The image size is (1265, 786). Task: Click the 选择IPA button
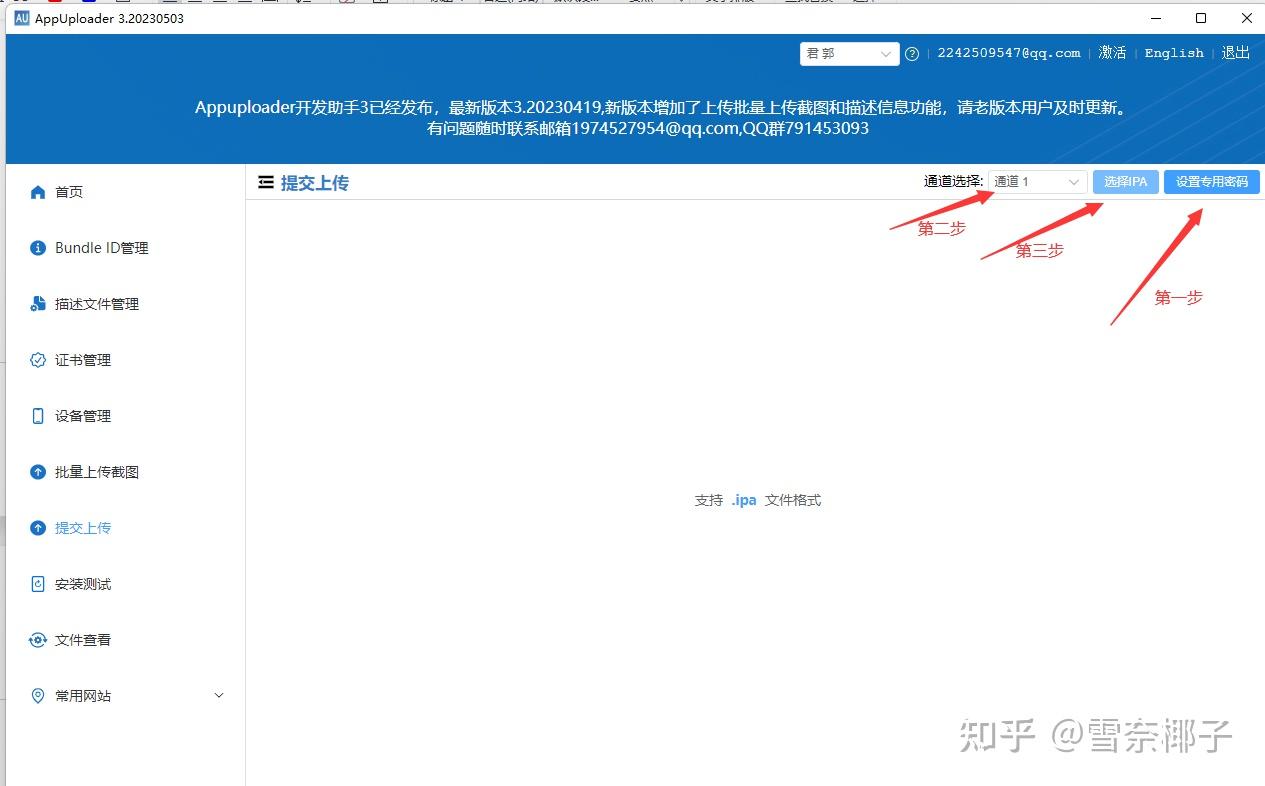pyautogui.click(x=1125, y=181)
